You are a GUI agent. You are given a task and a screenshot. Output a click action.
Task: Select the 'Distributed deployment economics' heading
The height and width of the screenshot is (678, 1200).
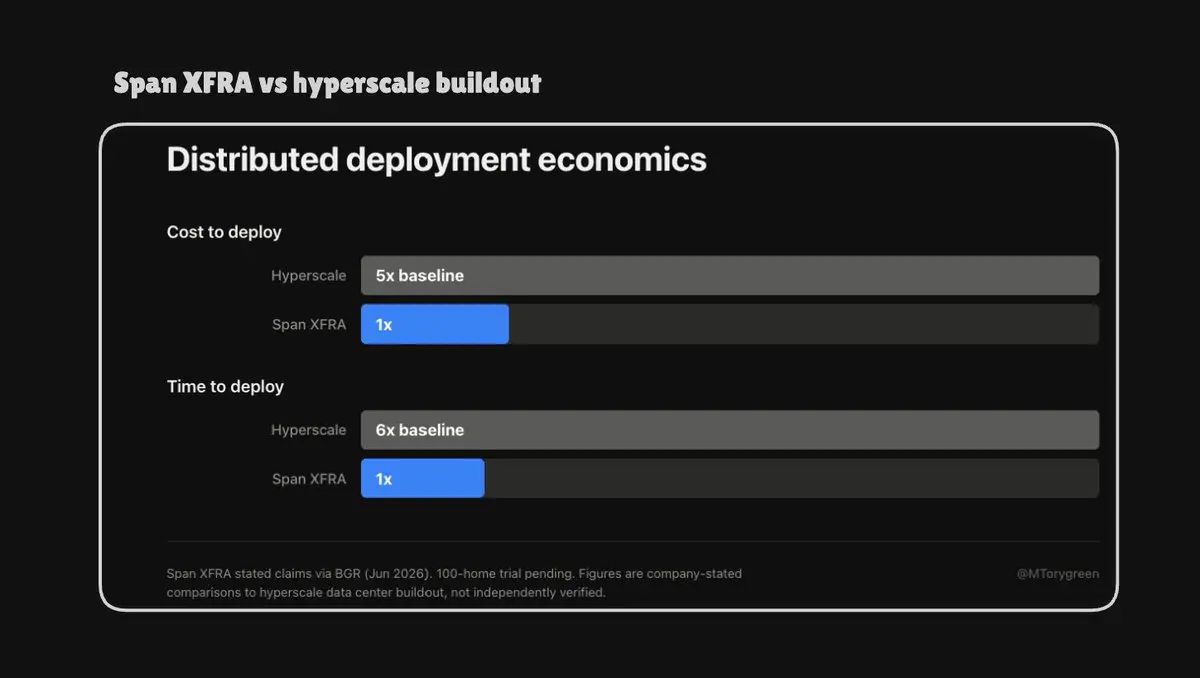point(437,159)
